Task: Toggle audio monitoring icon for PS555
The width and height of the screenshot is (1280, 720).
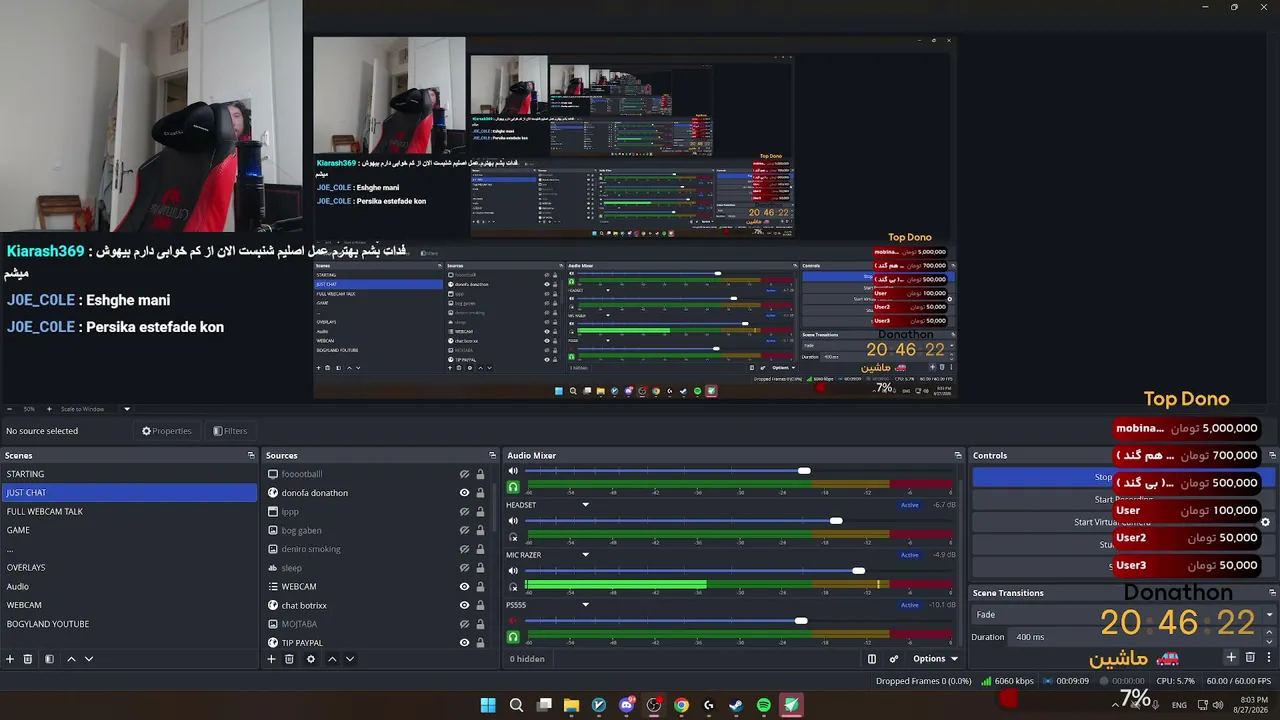Action: (513, 637)
